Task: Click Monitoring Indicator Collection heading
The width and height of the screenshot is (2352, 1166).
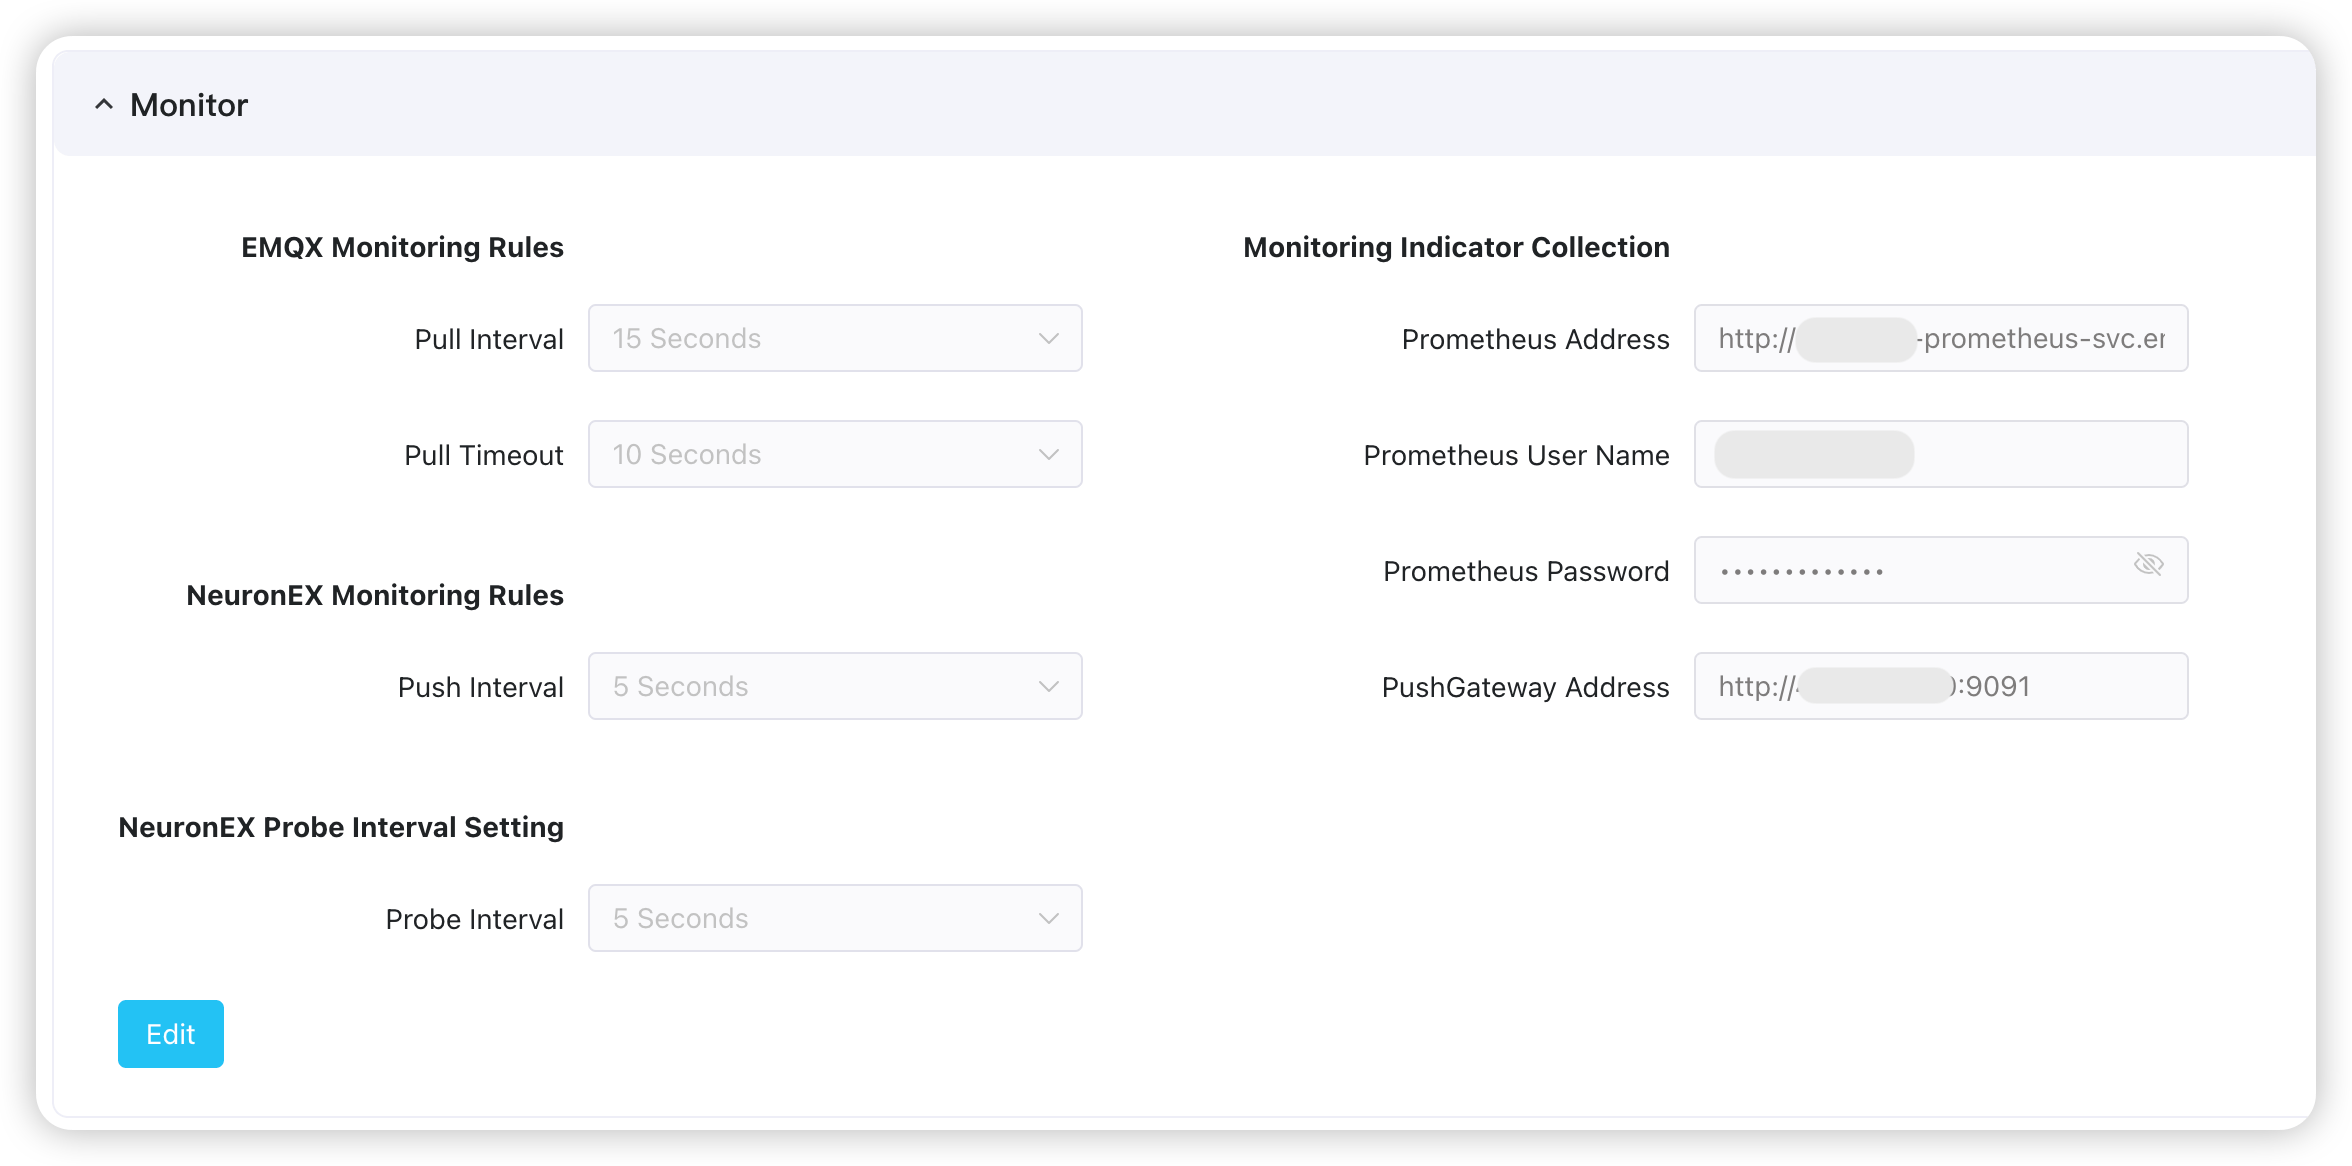Action: tap(1456, 247)
